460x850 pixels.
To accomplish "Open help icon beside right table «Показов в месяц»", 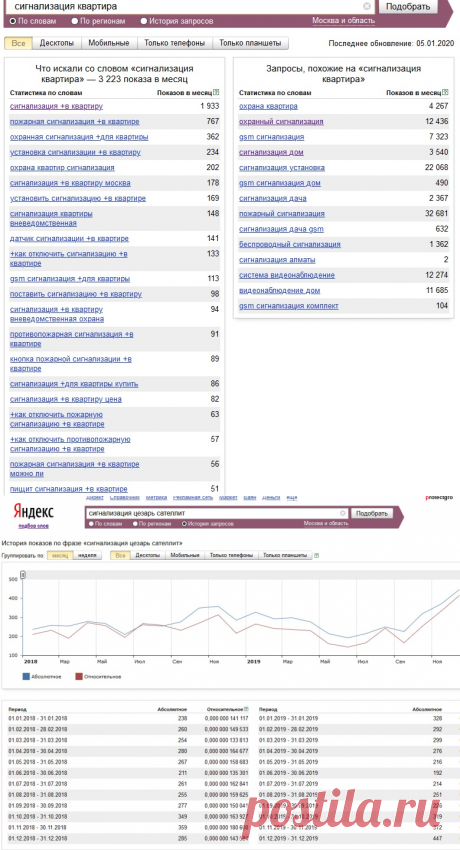I will click(x=445, y=93).
